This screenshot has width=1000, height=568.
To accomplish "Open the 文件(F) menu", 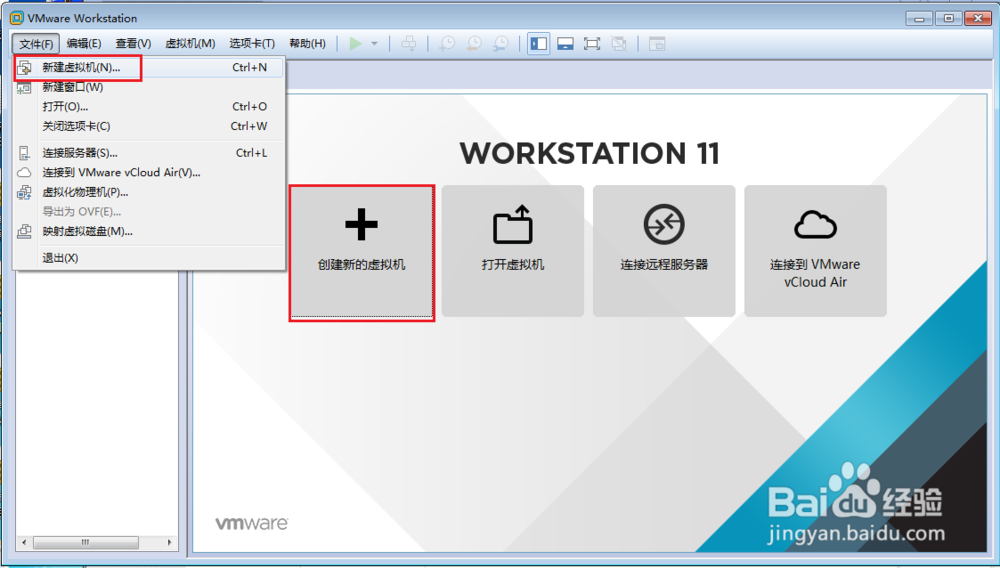I will pyautogui.click(x=36, y=43).
